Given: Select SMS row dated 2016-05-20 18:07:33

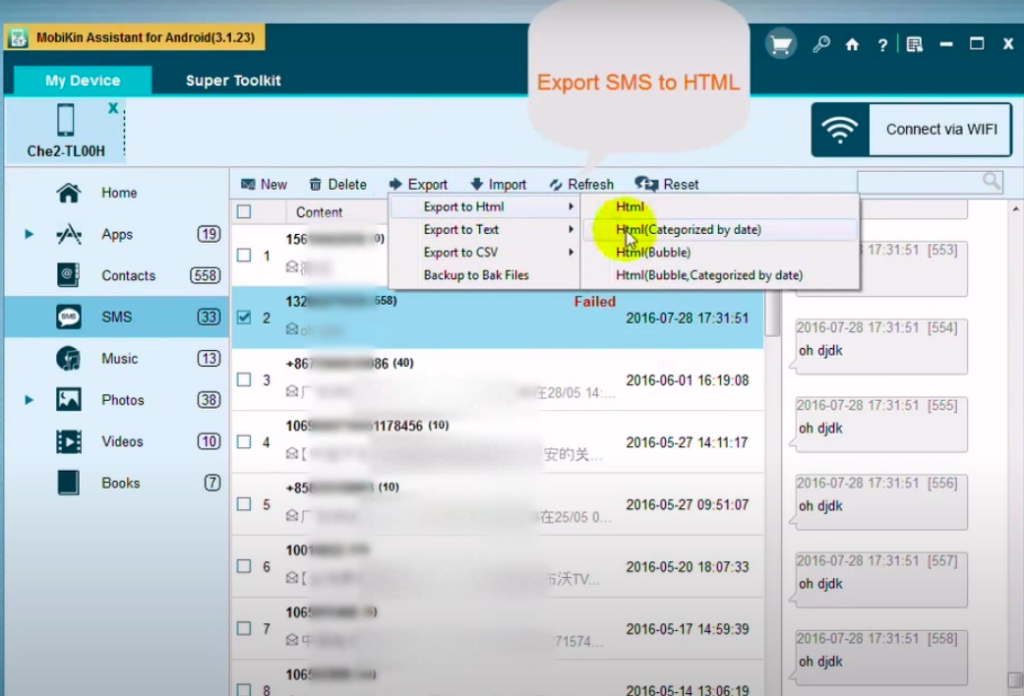Looking at the screenshot, I should pyautogui.click(x=498, y=566).
